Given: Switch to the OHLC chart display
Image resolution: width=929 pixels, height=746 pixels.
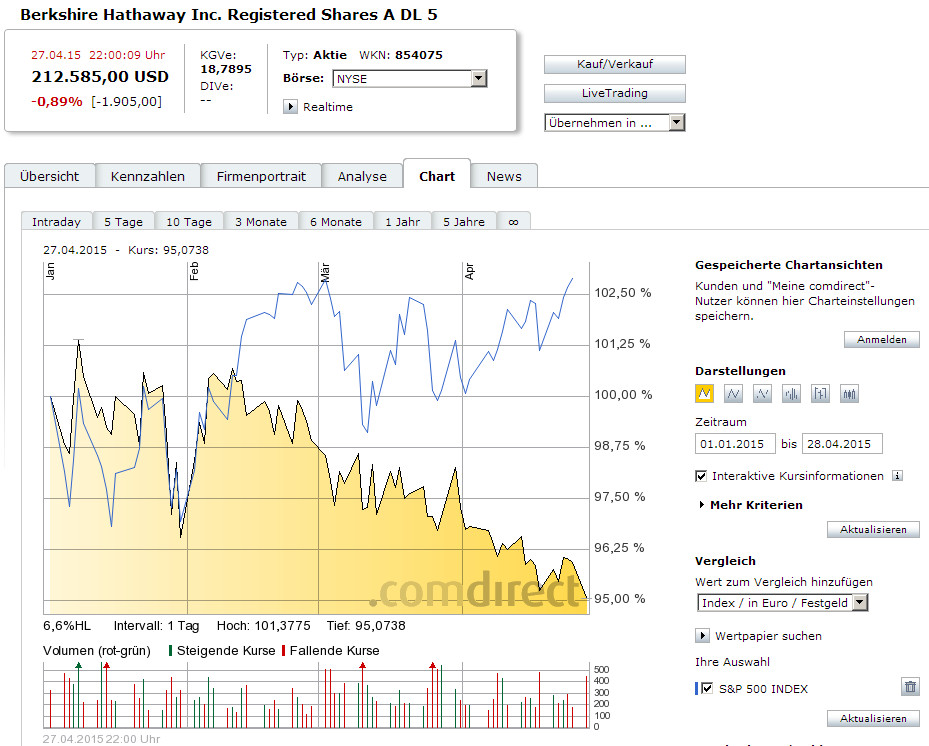Looking at the screenshot, I should pos(821,393).
